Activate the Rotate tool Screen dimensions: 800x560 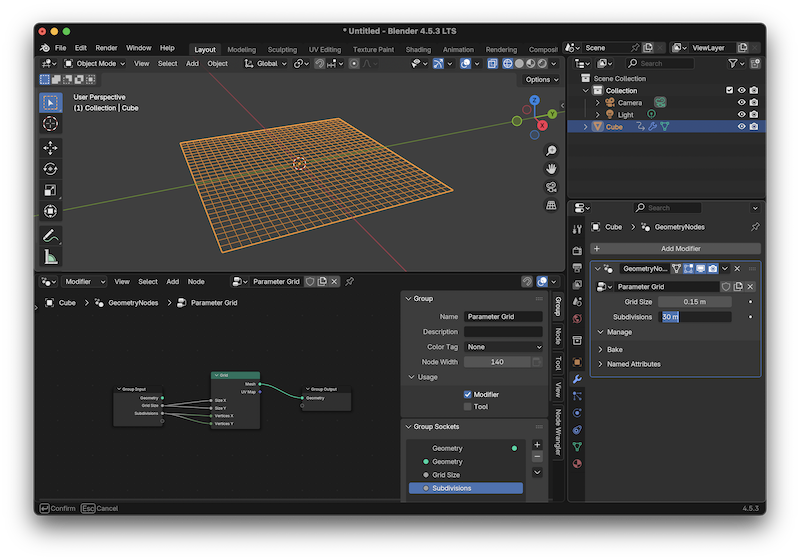(50, 169)
